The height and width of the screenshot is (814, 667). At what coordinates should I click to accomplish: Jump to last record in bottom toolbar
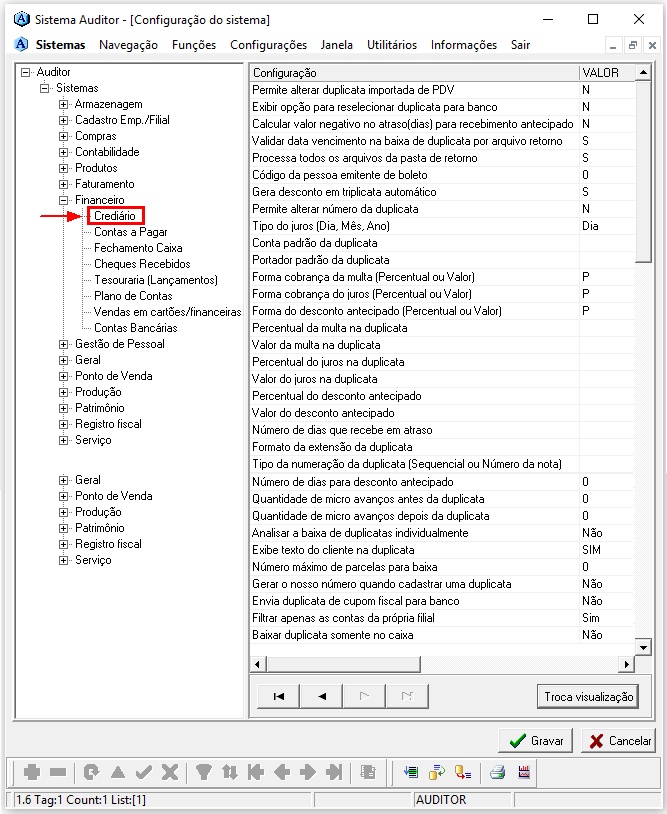click(x=334, y=772)
